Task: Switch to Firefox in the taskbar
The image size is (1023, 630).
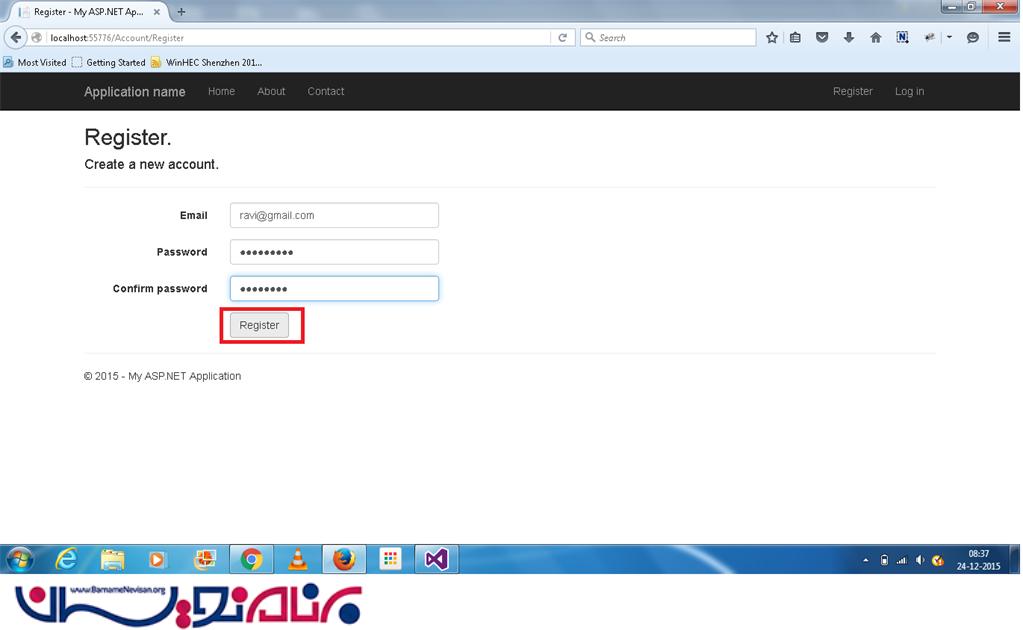Action: tap(344, 560)
